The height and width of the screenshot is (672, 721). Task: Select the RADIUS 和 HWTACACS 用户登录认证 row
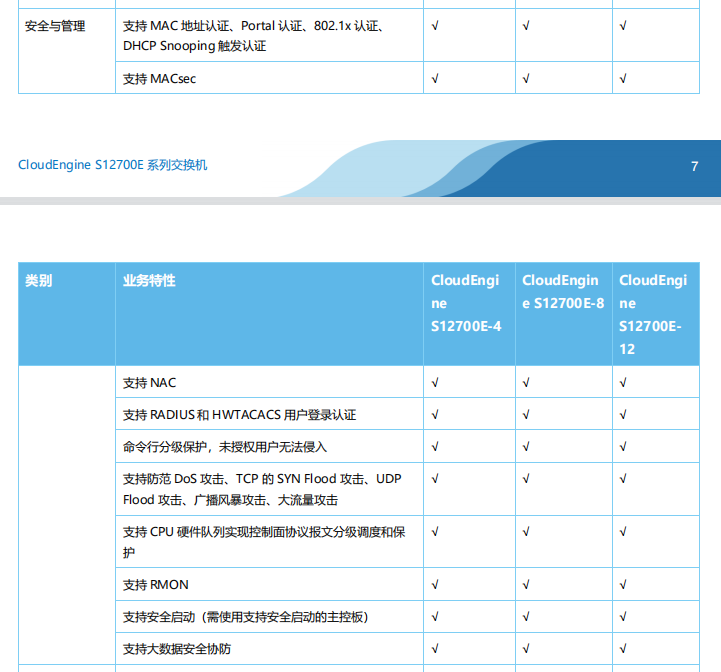[x=240, y=415]
